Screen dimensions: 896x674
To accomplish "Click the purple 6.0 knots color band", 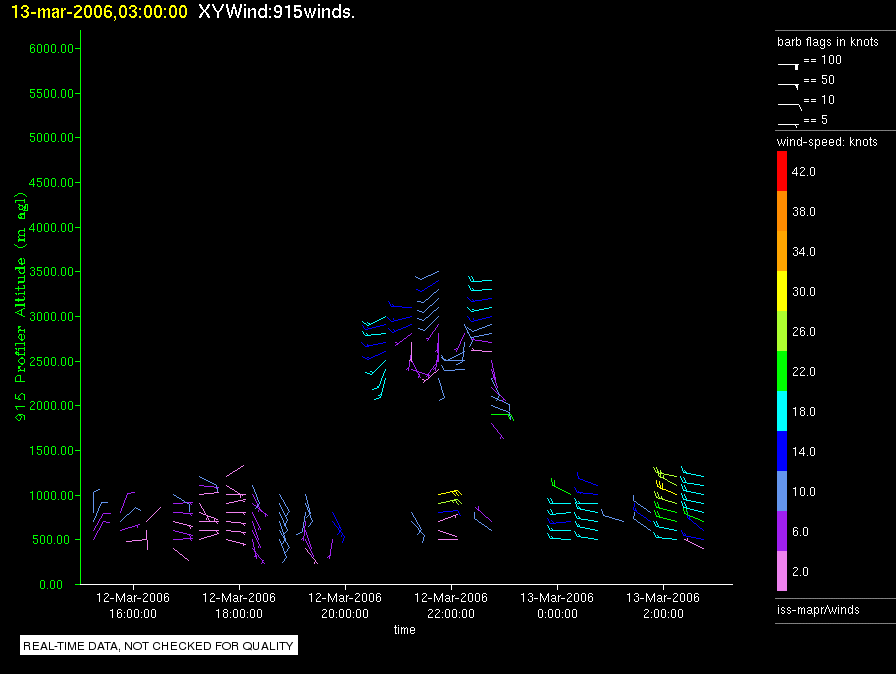I will pos(782,531).
